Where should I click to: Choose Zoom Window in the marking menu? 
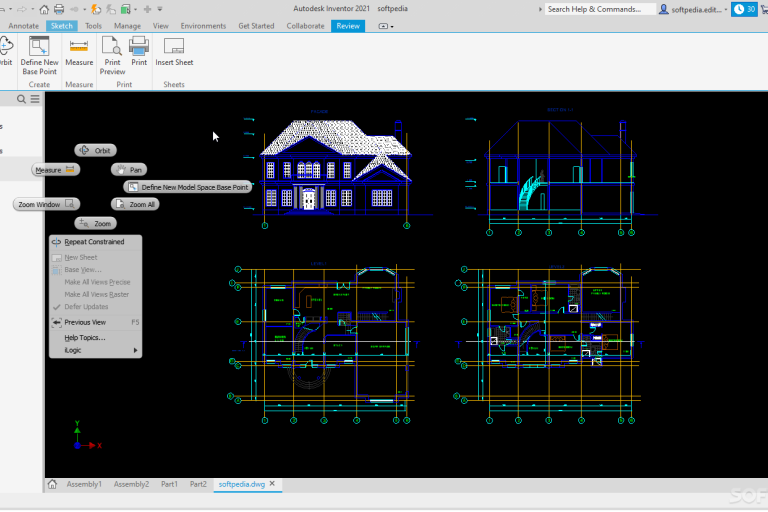pyautogui.click(x=46, y=204)
